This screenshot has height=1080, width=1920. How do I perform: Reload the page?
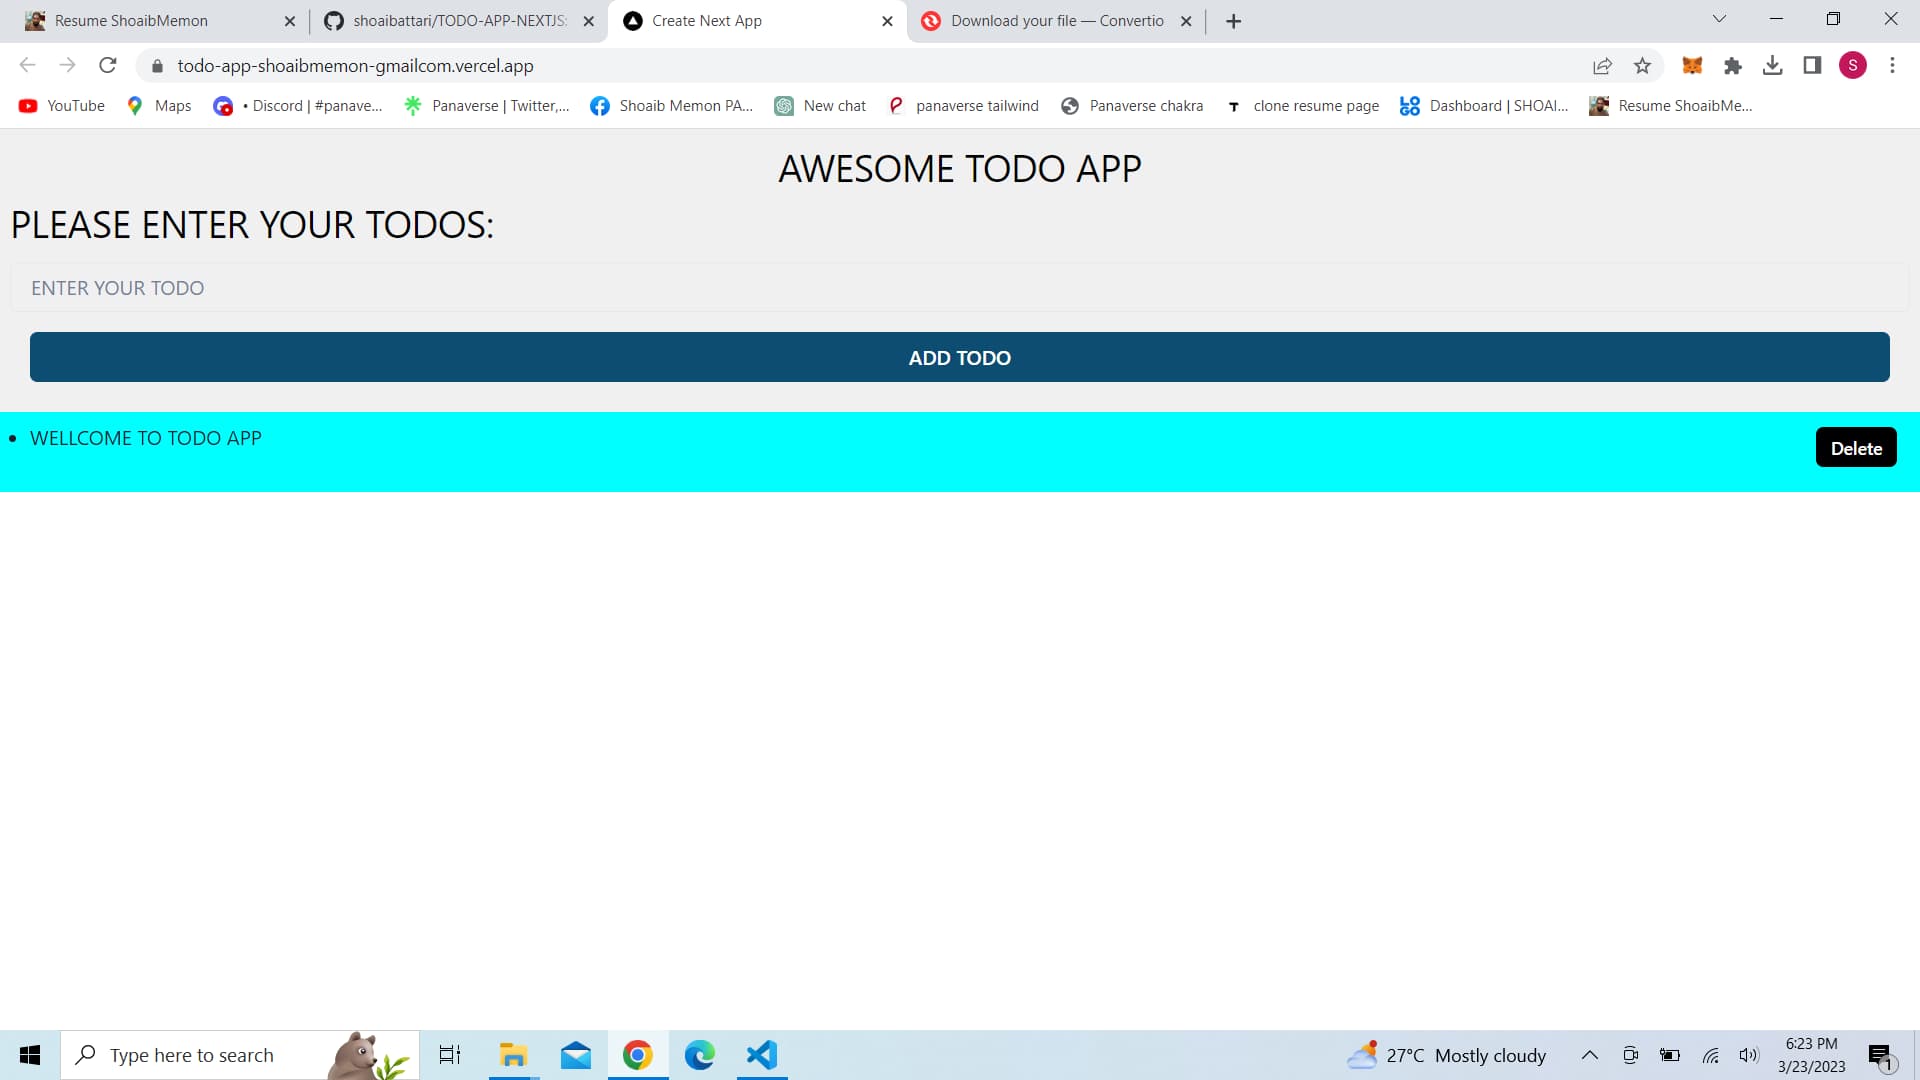click(x=108, y=65)
